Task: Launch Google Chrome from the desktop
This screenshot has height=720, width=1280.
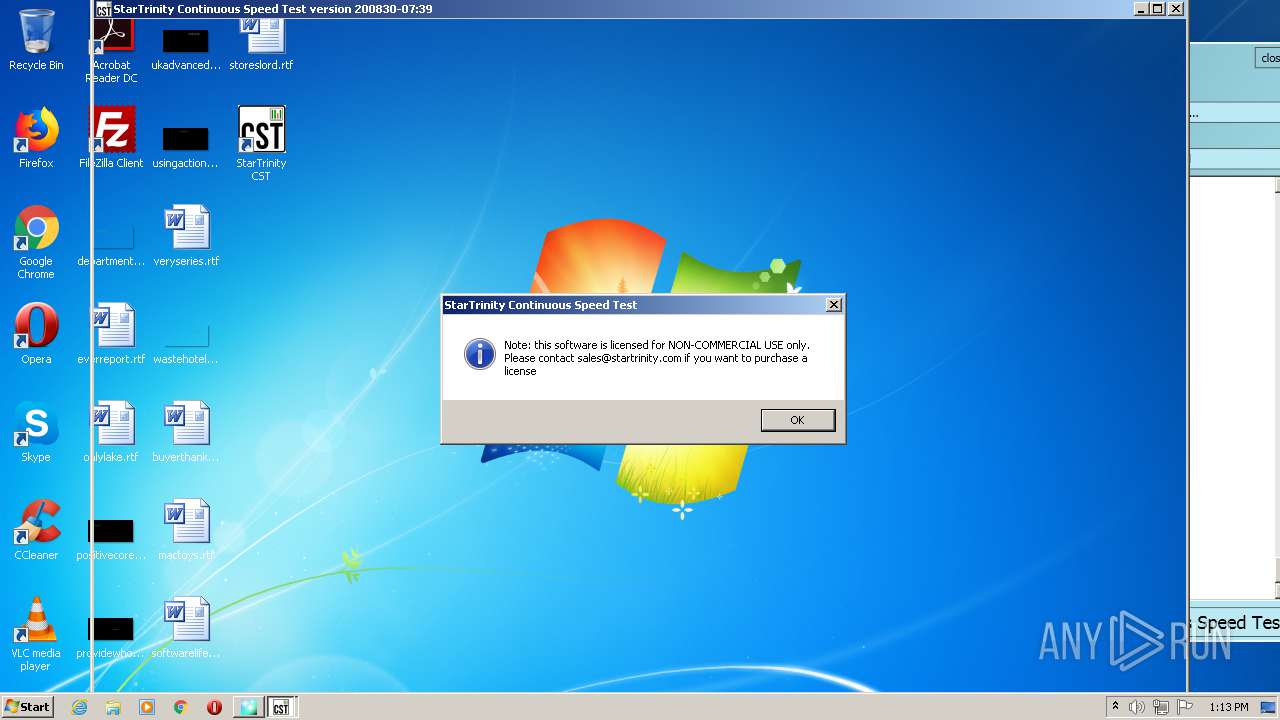Action: click(36, 242)
